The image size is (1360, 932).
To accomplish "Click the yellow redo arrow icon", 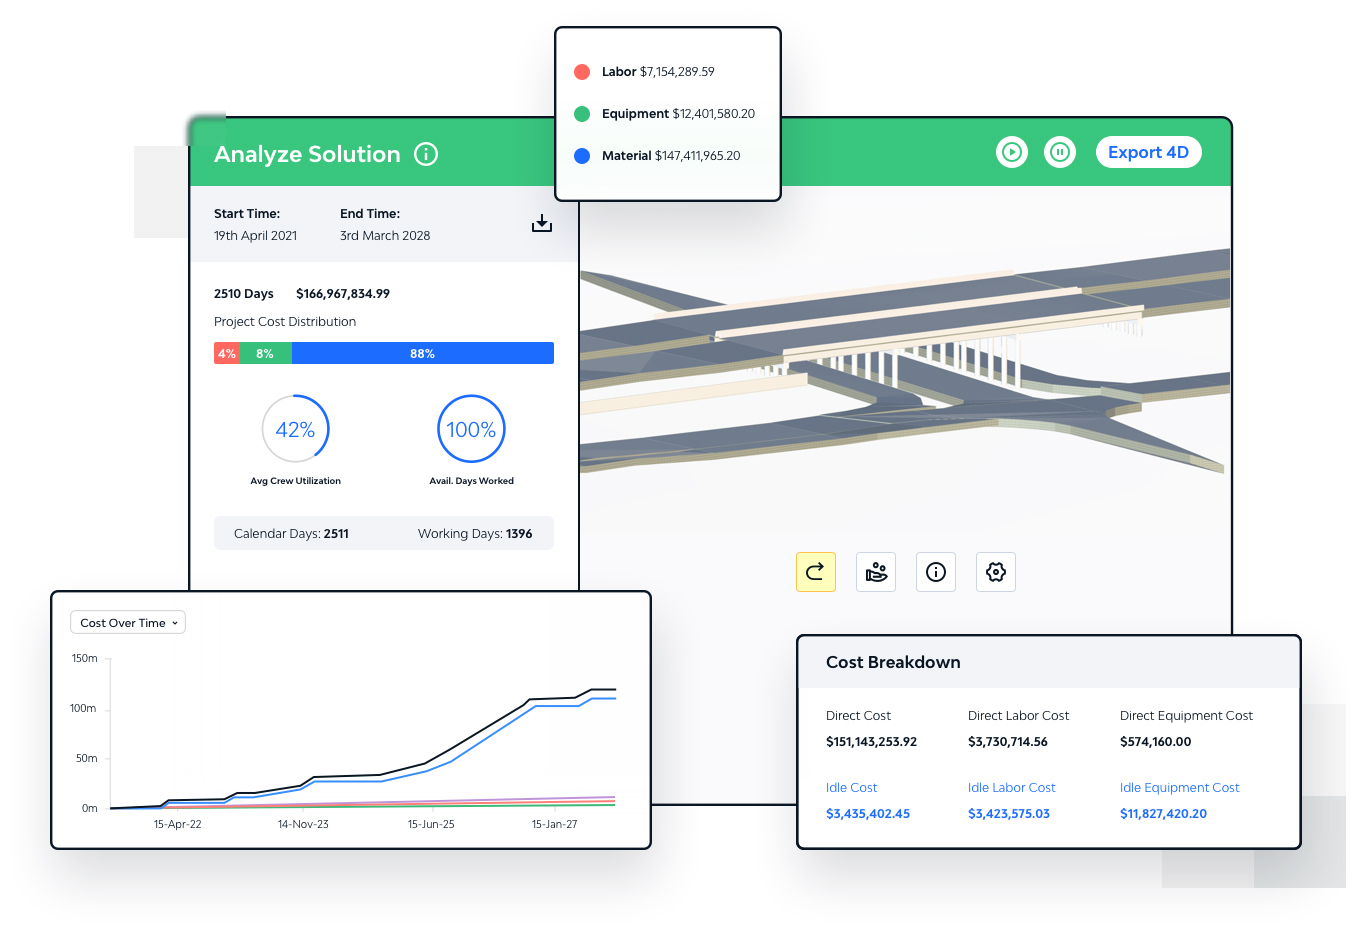I will (x=815, y=572).
